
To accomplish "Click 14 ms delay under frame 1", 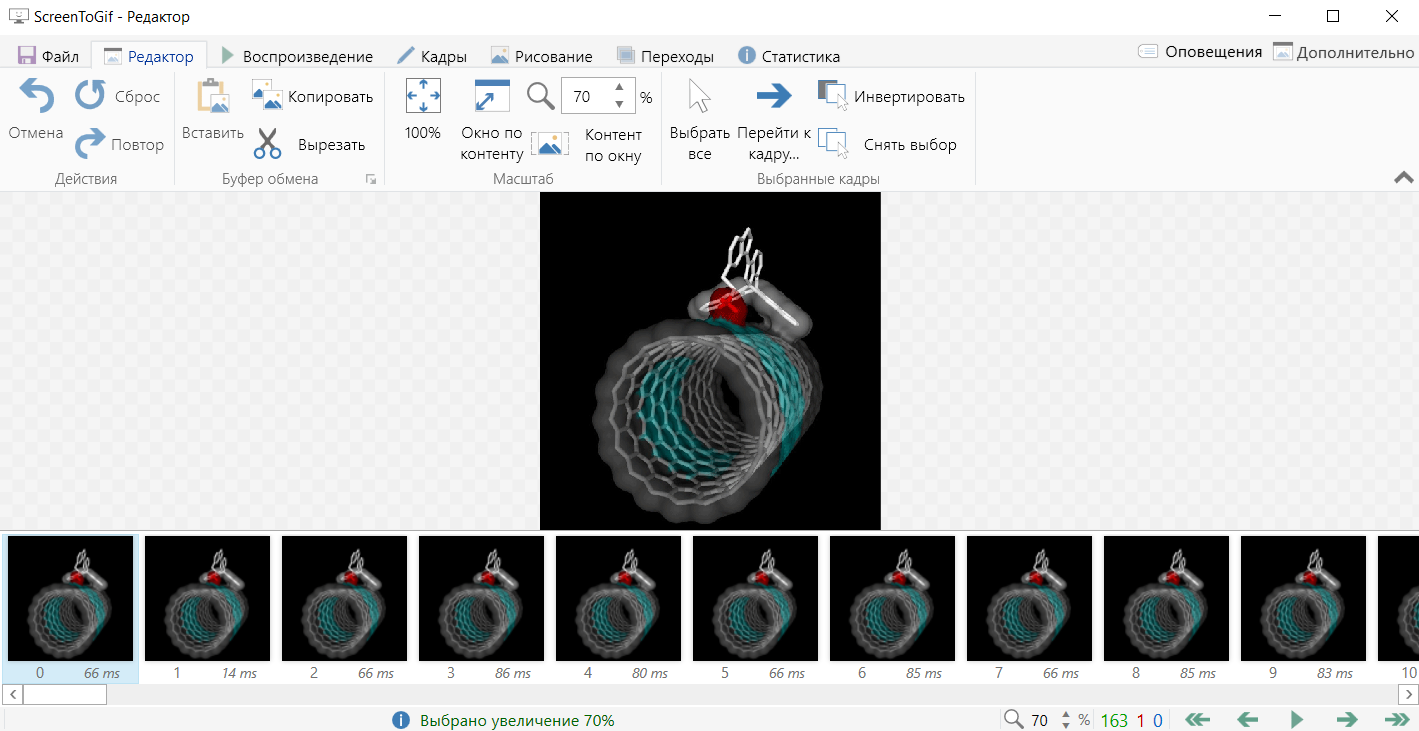I will pyautogui.click(x=239, y=673).
